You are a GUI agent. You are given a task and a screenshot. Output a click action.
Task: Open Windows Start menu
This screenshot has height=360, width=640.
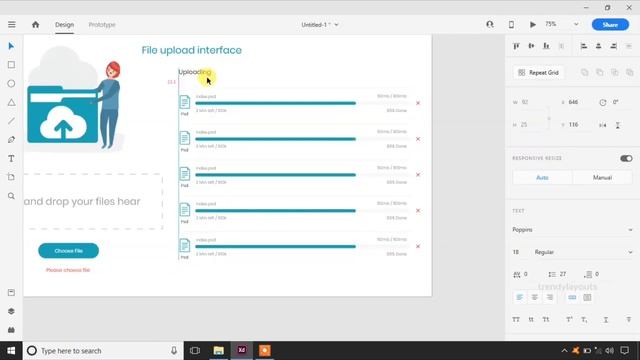11,351
